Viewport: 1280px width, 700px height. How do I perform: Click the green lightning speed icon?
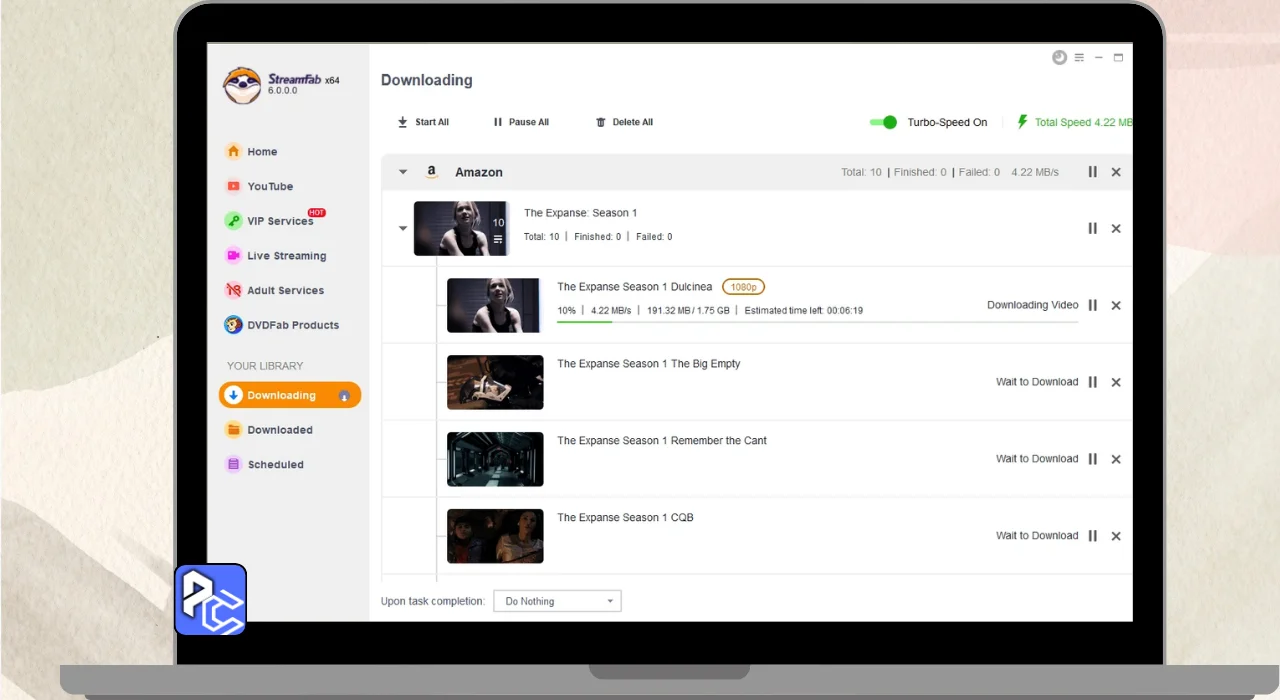point(1022,122)
